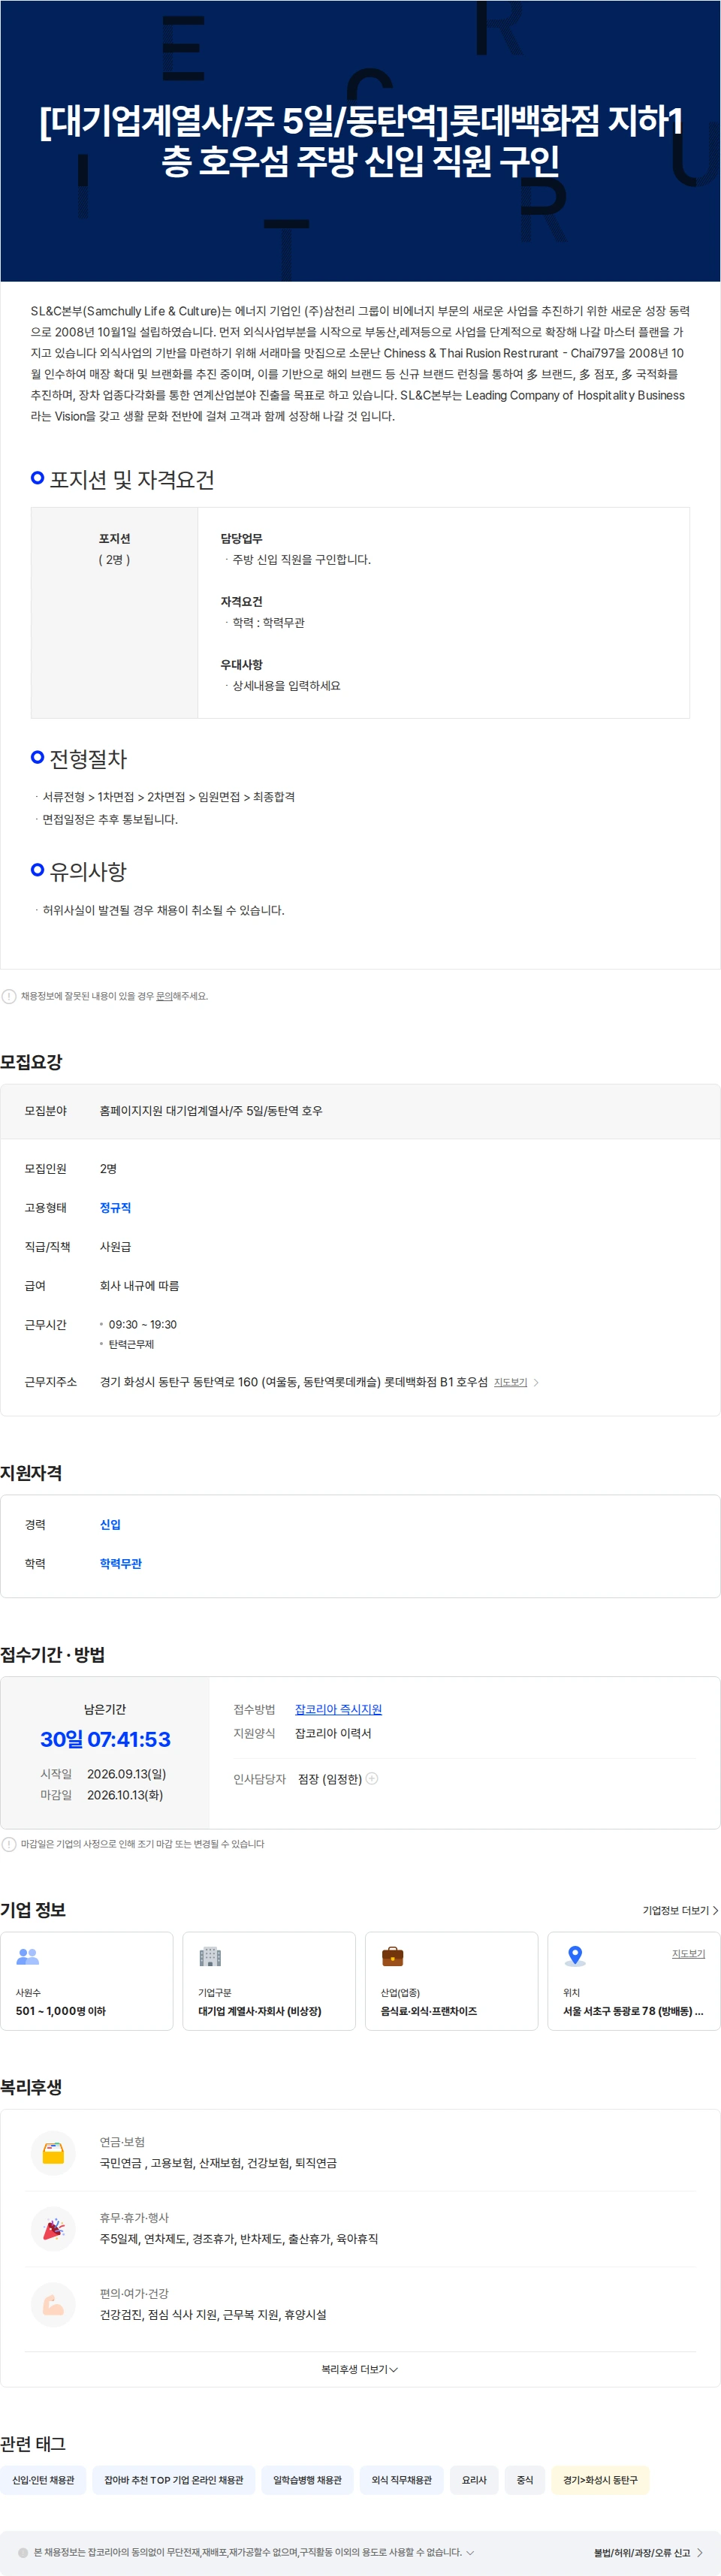Select the 신입·인턴 채용관 tag
The height and width of the screenshot is (2576, 721).
click(43, 2480)
